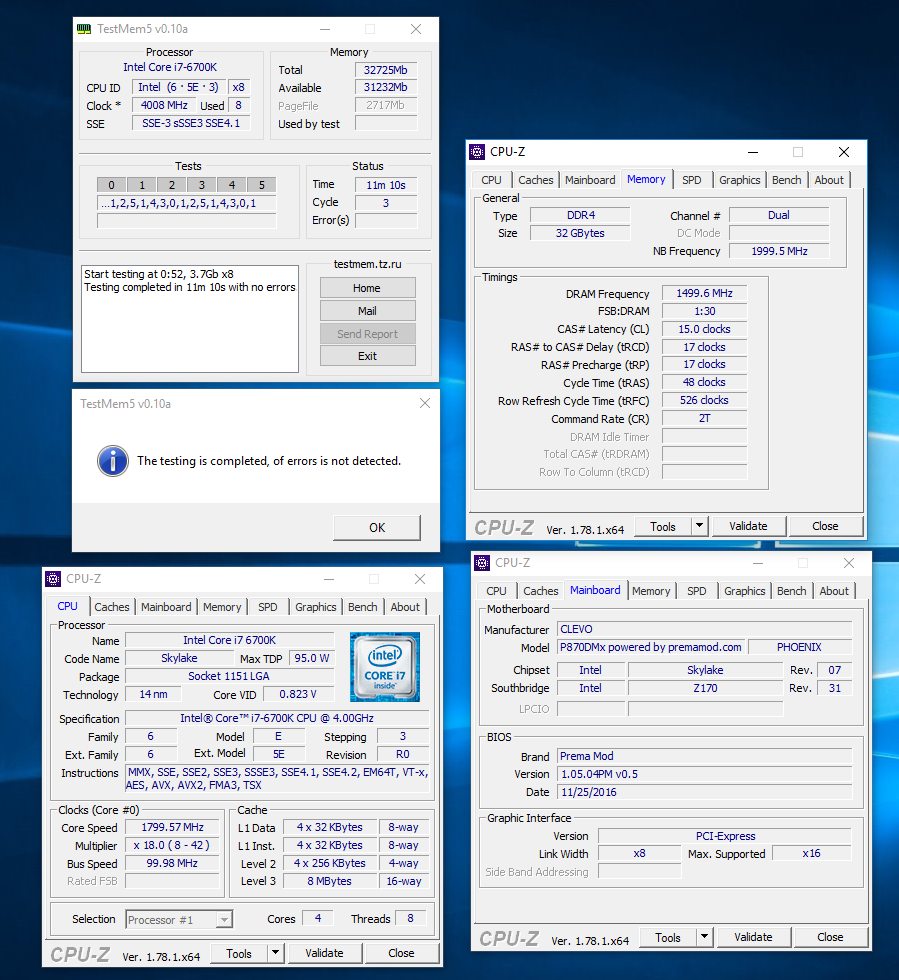Click the Multiplier value x 18.0

pos(173,845)
